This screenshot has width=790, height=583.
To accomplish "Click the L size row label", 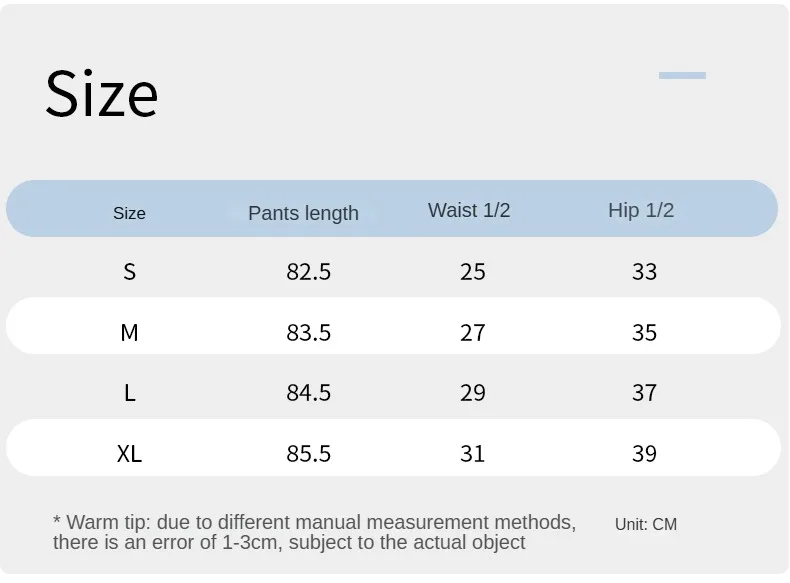I will point(129,393).
